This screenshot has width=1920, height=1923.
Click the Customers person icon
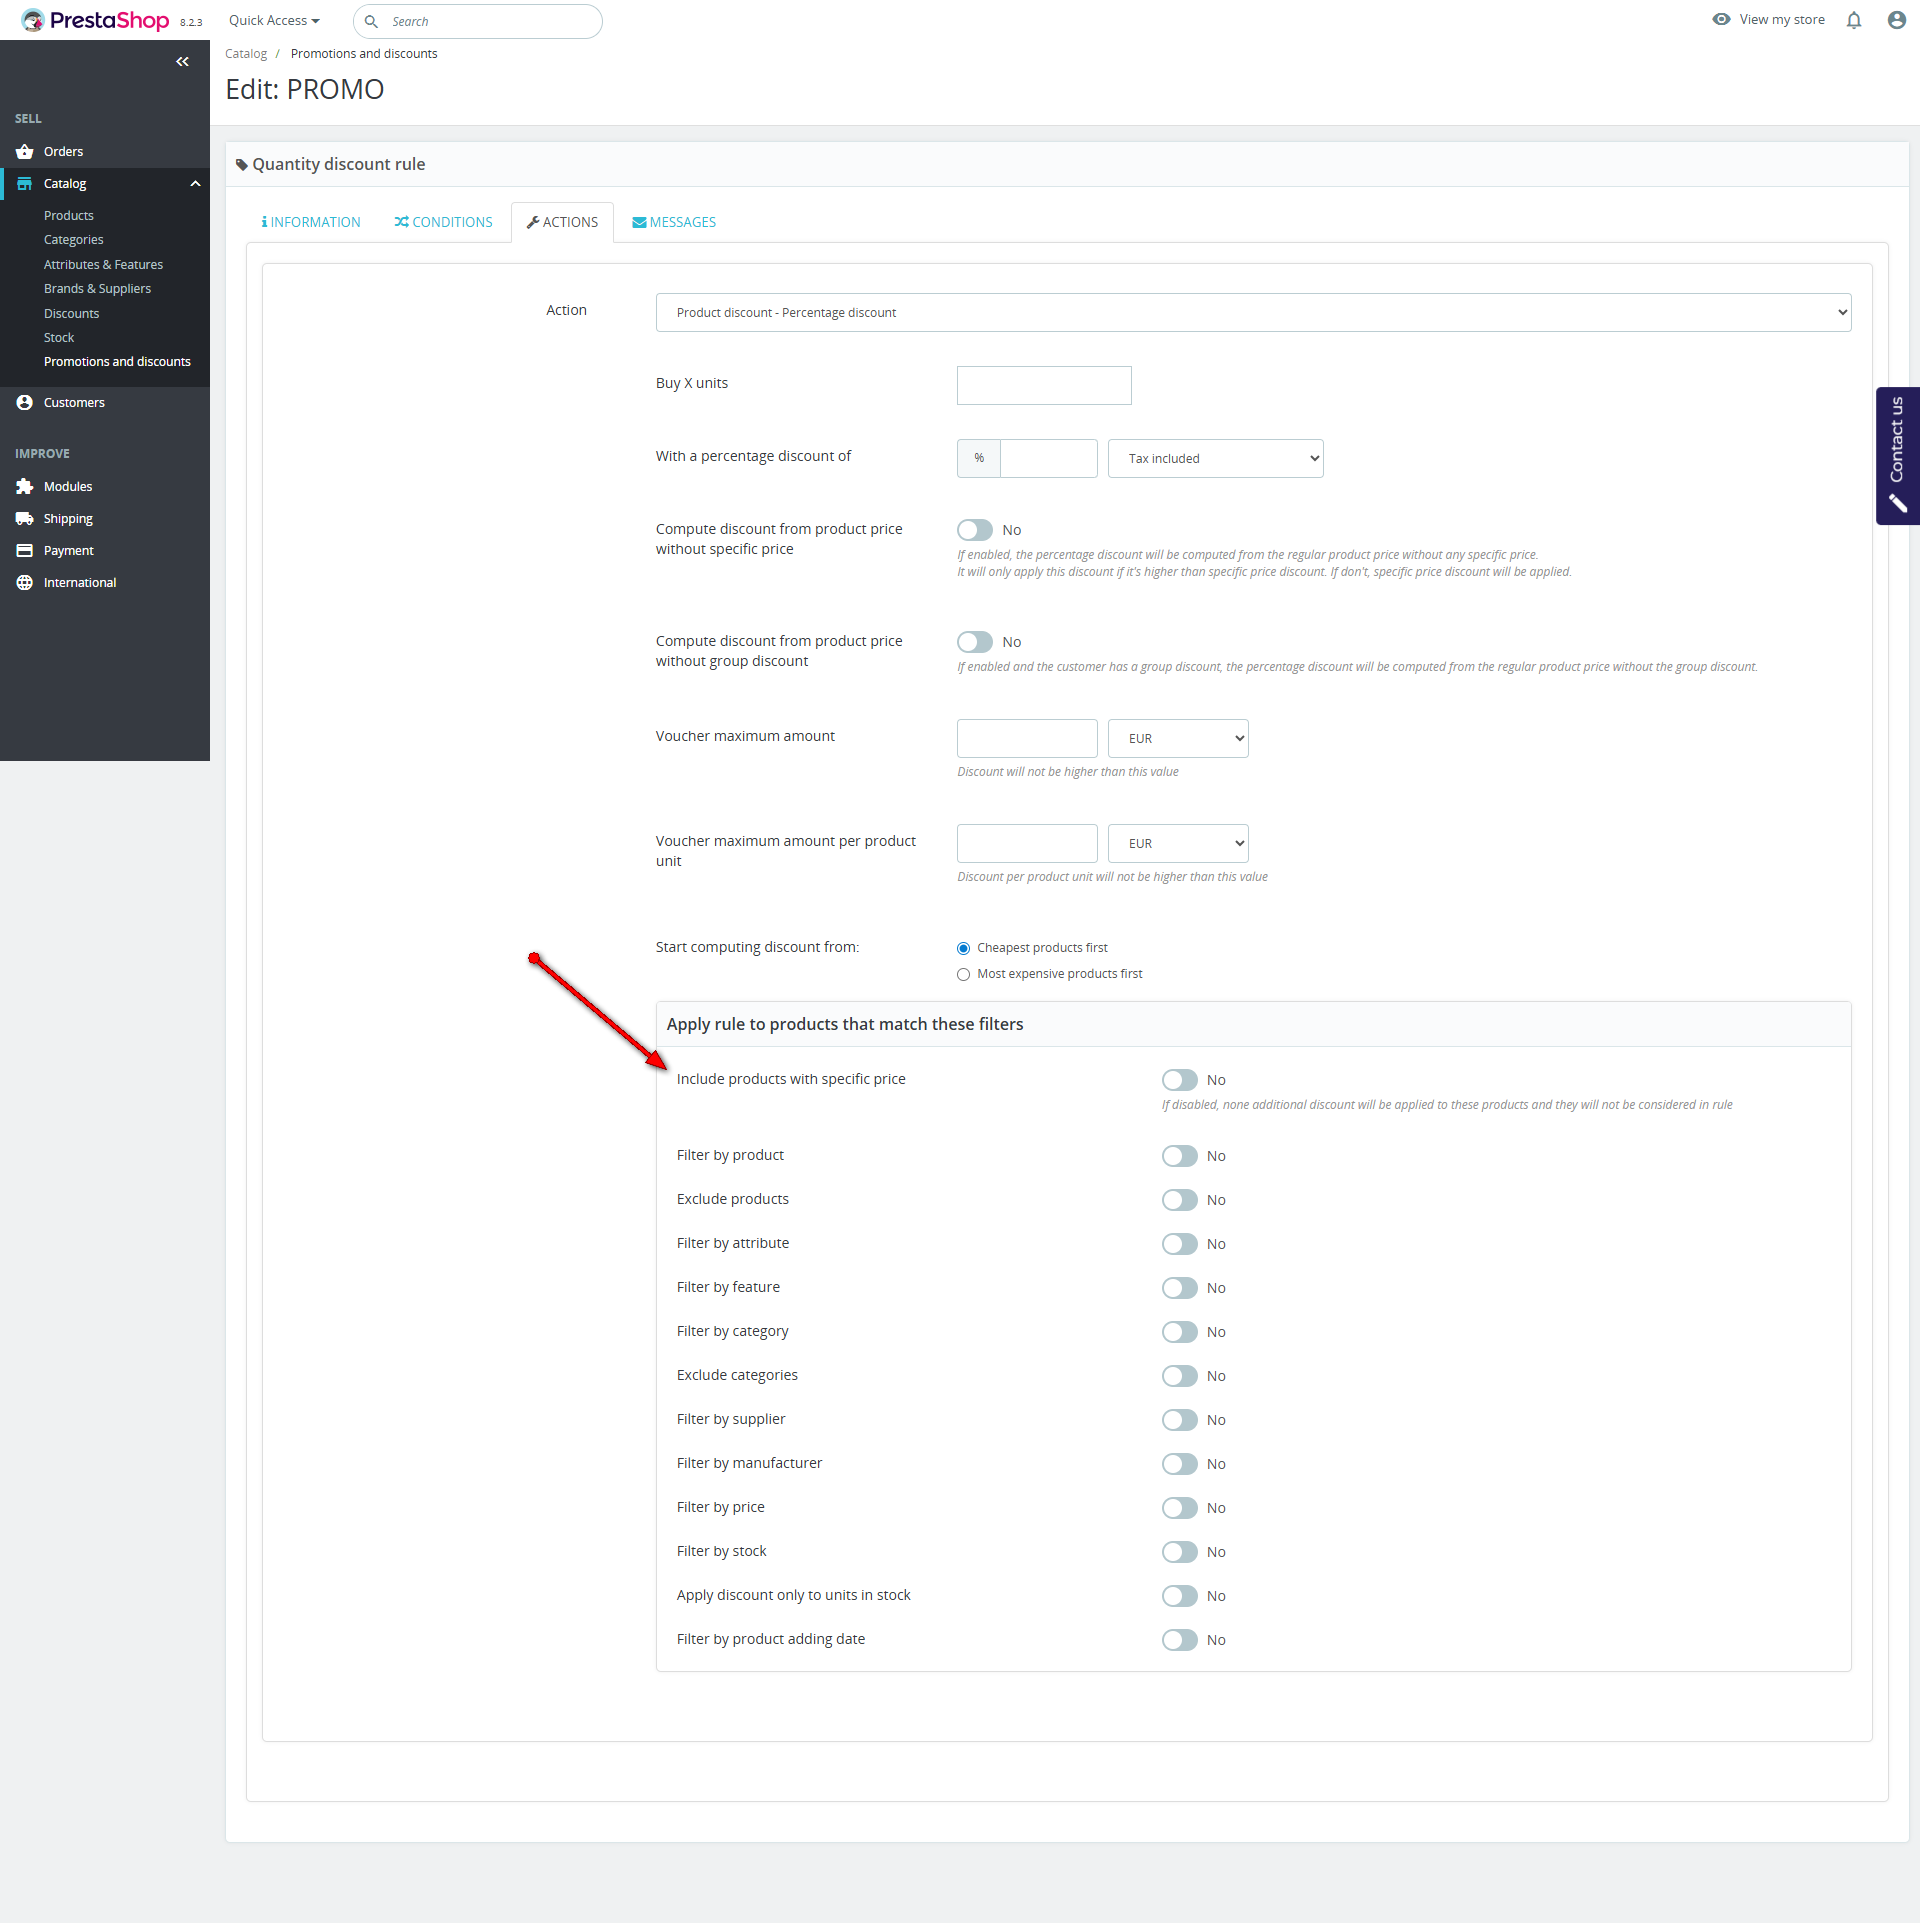coord(25,403)
